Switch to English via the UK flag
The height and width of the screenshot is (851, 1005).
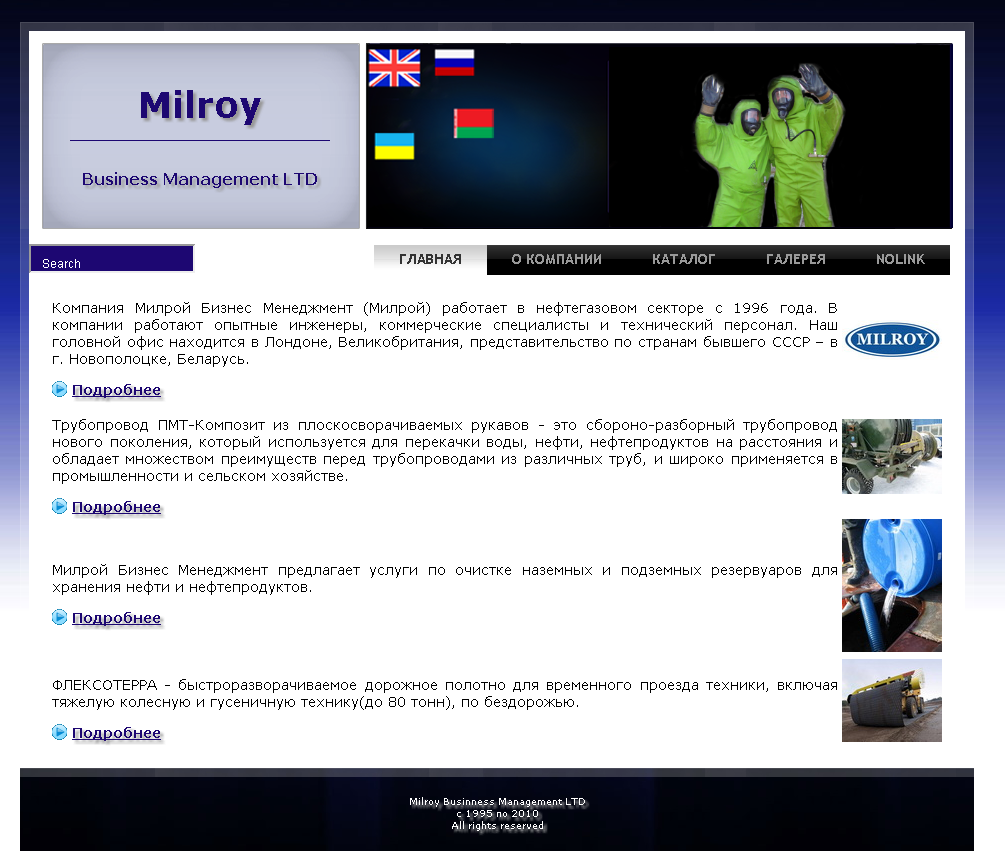[x=394, y=69]
